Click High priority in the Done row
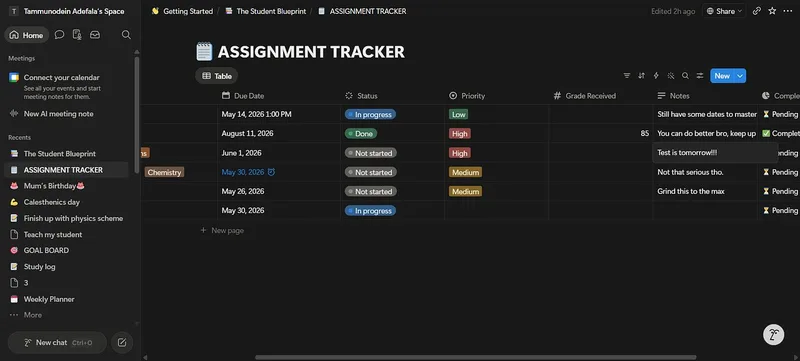 coord(460,134)
